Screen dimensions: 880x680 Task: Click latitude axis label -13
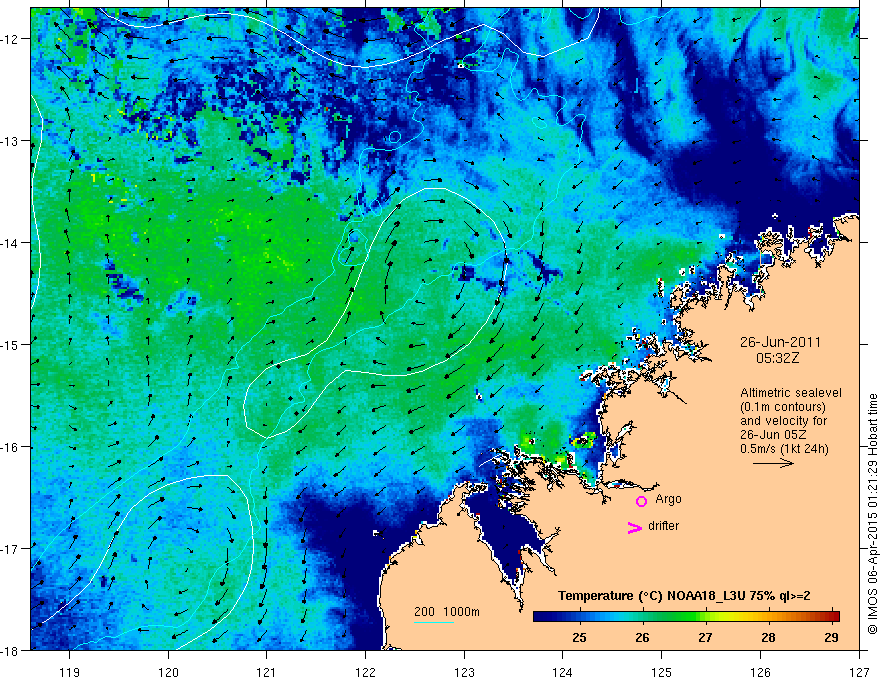tap(11, 141)
